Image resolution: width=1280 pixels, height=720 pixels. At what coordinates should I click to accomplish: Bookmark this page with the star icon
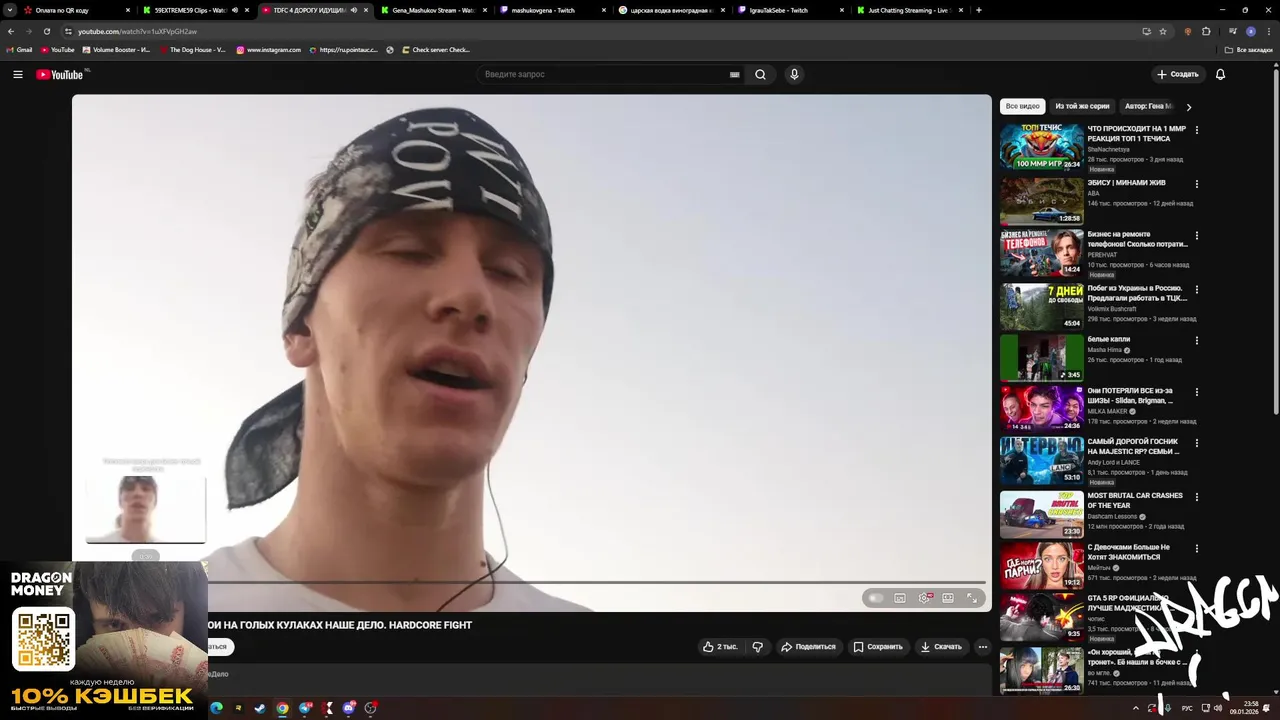(1163, 31)
